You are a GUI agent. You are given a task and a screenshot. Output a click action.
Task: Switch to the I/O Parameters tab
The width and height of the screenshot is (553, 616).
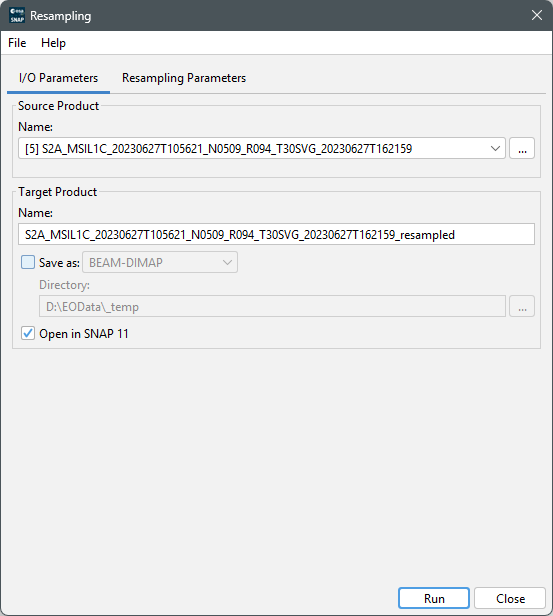coord(59,78)
